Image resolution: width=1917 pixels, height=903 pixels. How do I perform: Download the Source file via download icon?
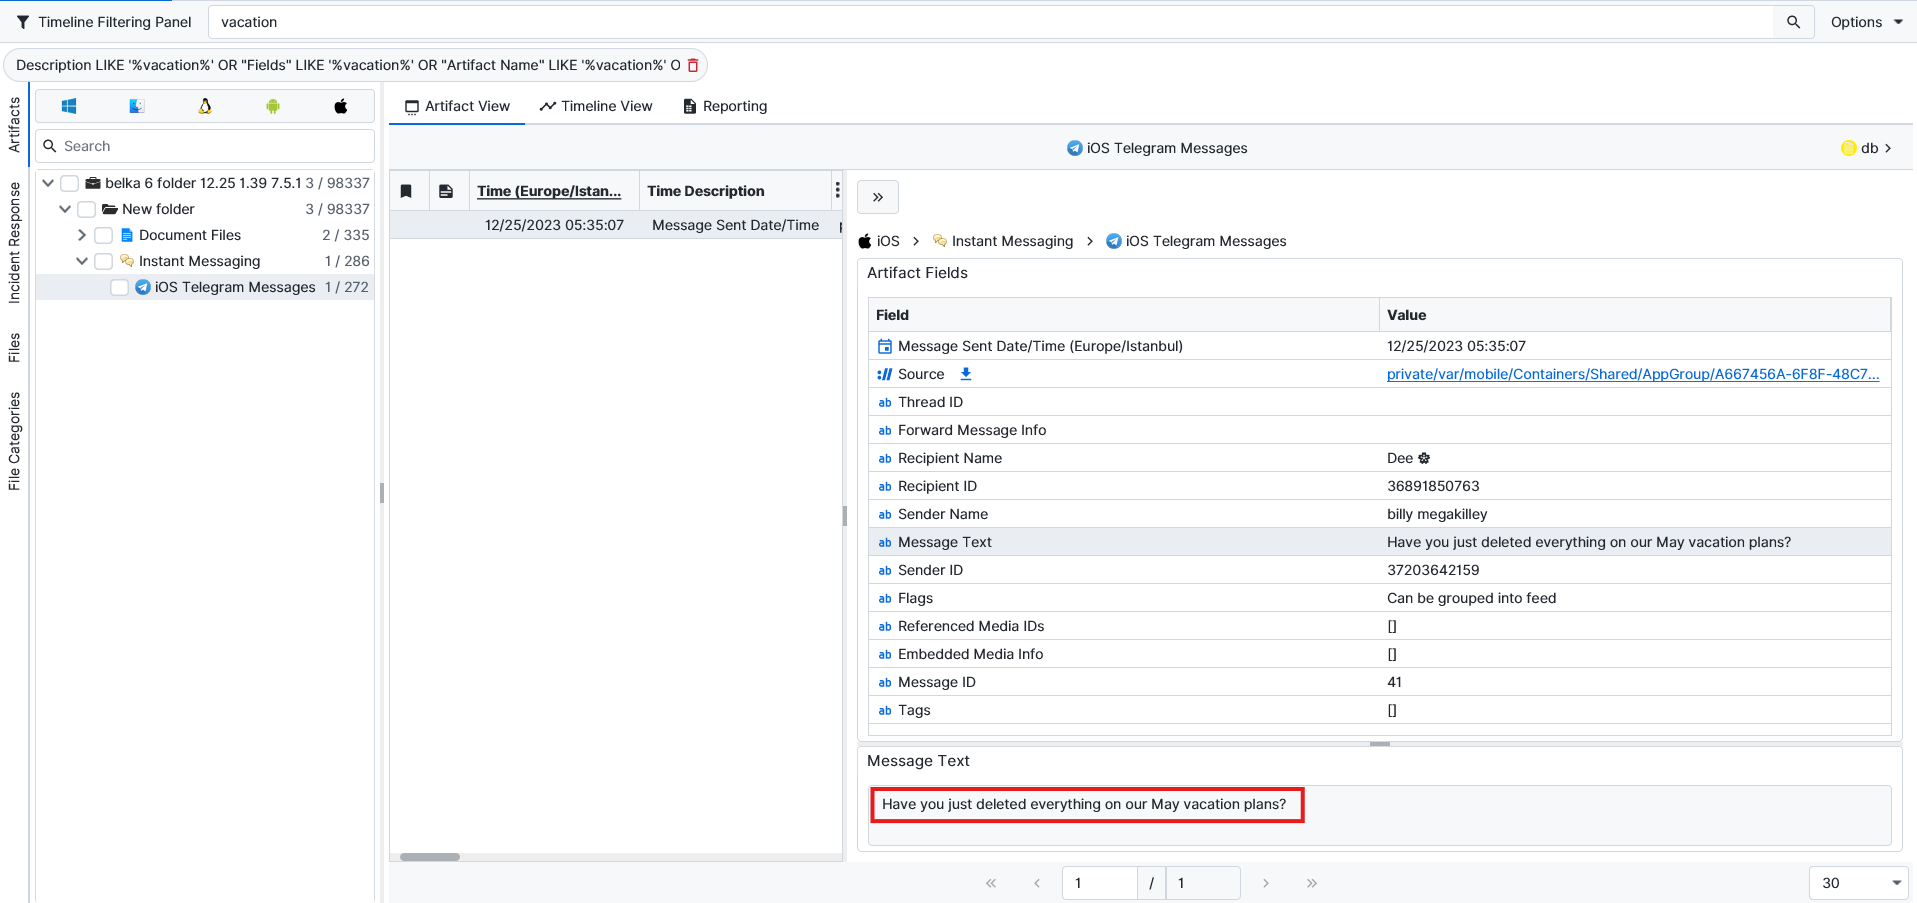click(966, 374)
